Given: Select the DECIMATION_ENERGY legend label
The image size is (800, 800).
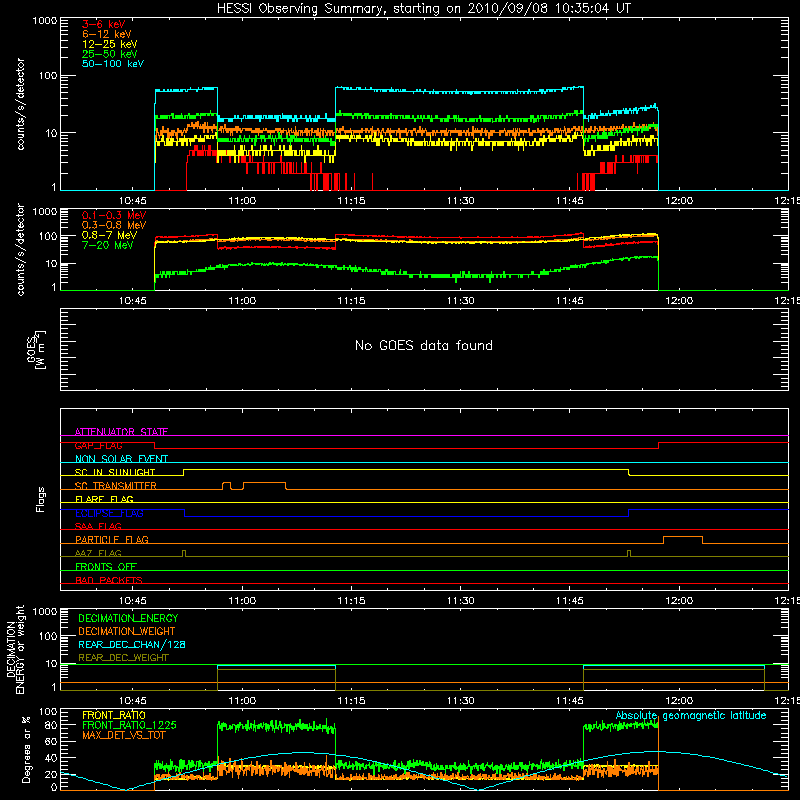Looking at the screenshot, I should point(128,618).
